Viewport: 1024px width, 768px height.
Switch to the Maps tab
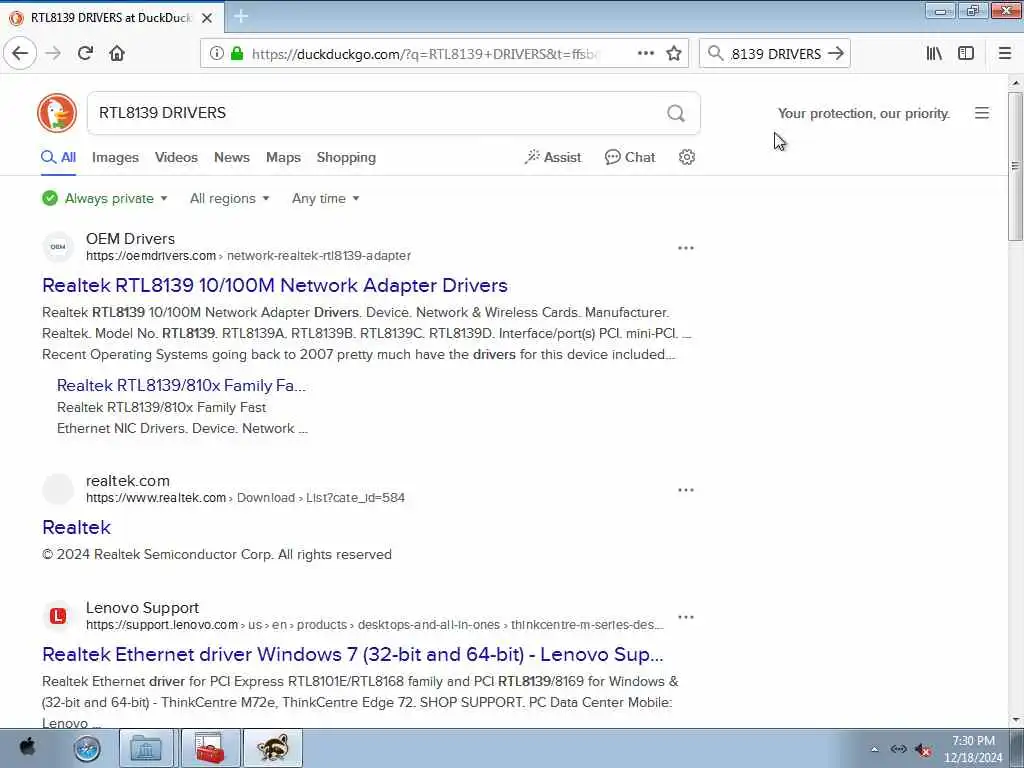coord(283,157)
